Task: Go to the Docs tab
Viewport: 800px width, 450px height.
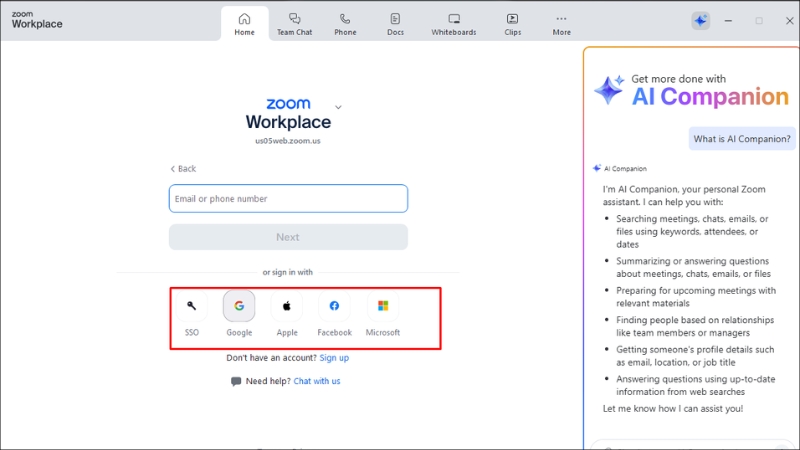Action: pos(395,24)
